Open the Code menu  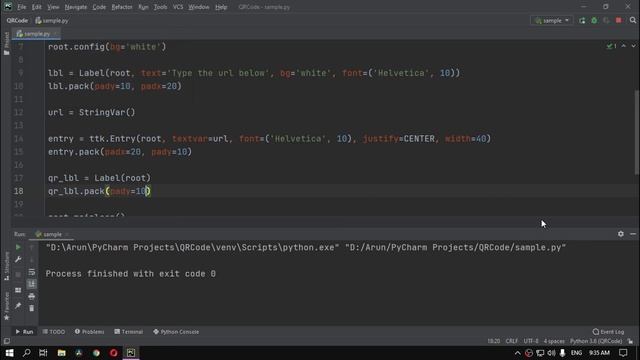99,7
